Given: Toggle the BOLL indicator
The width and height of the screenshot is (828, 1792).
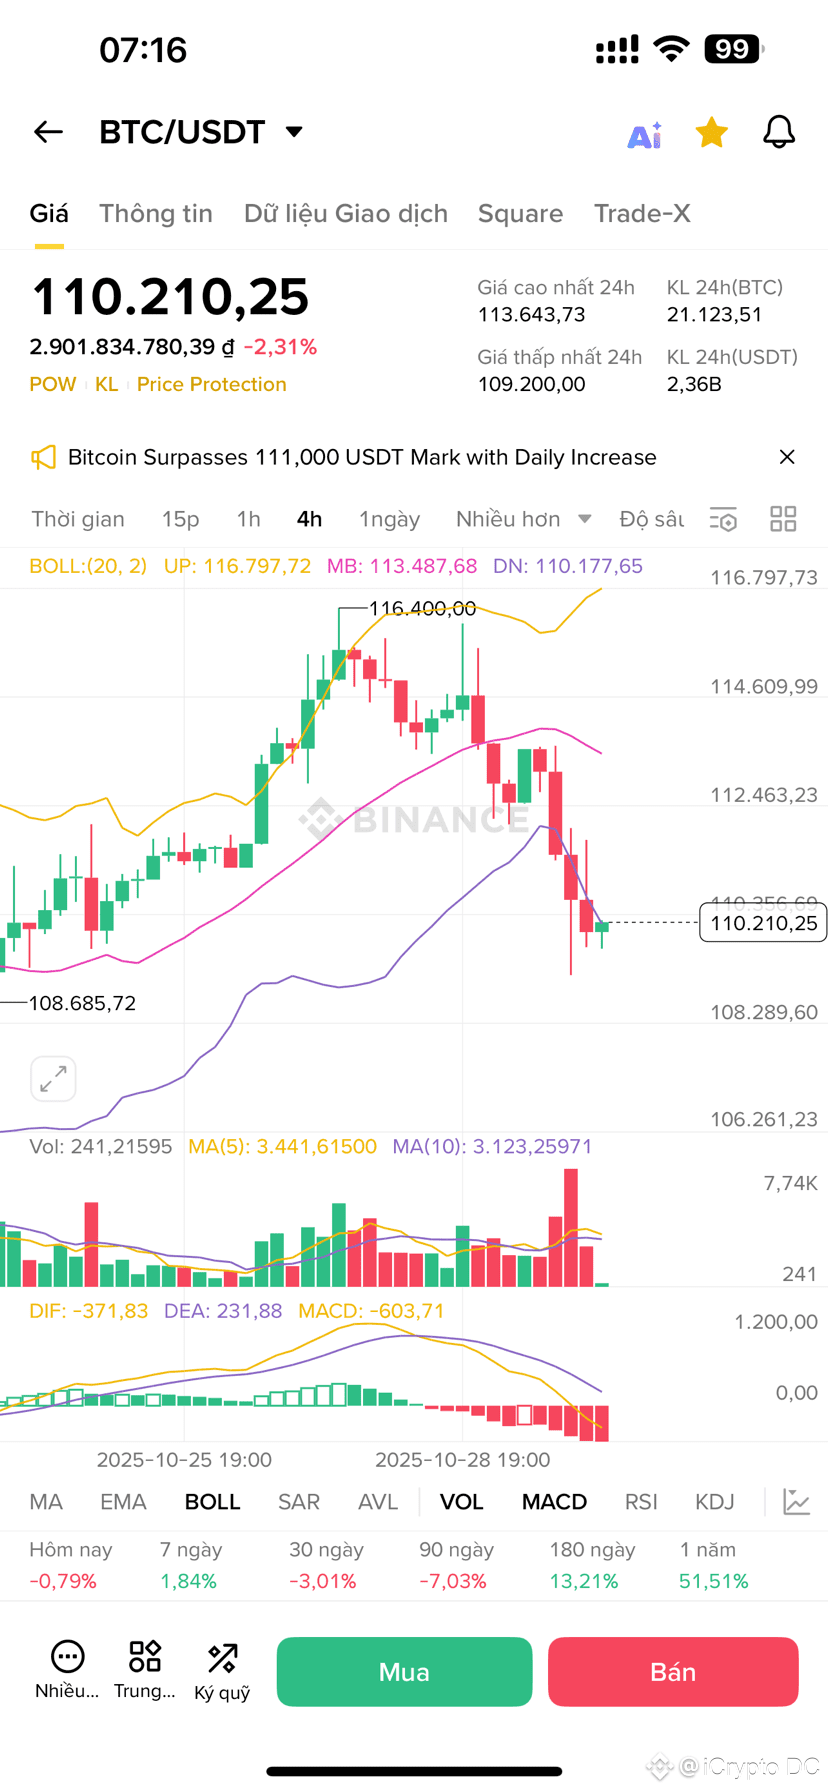Looking at the screenshot, I should 212,1502.
